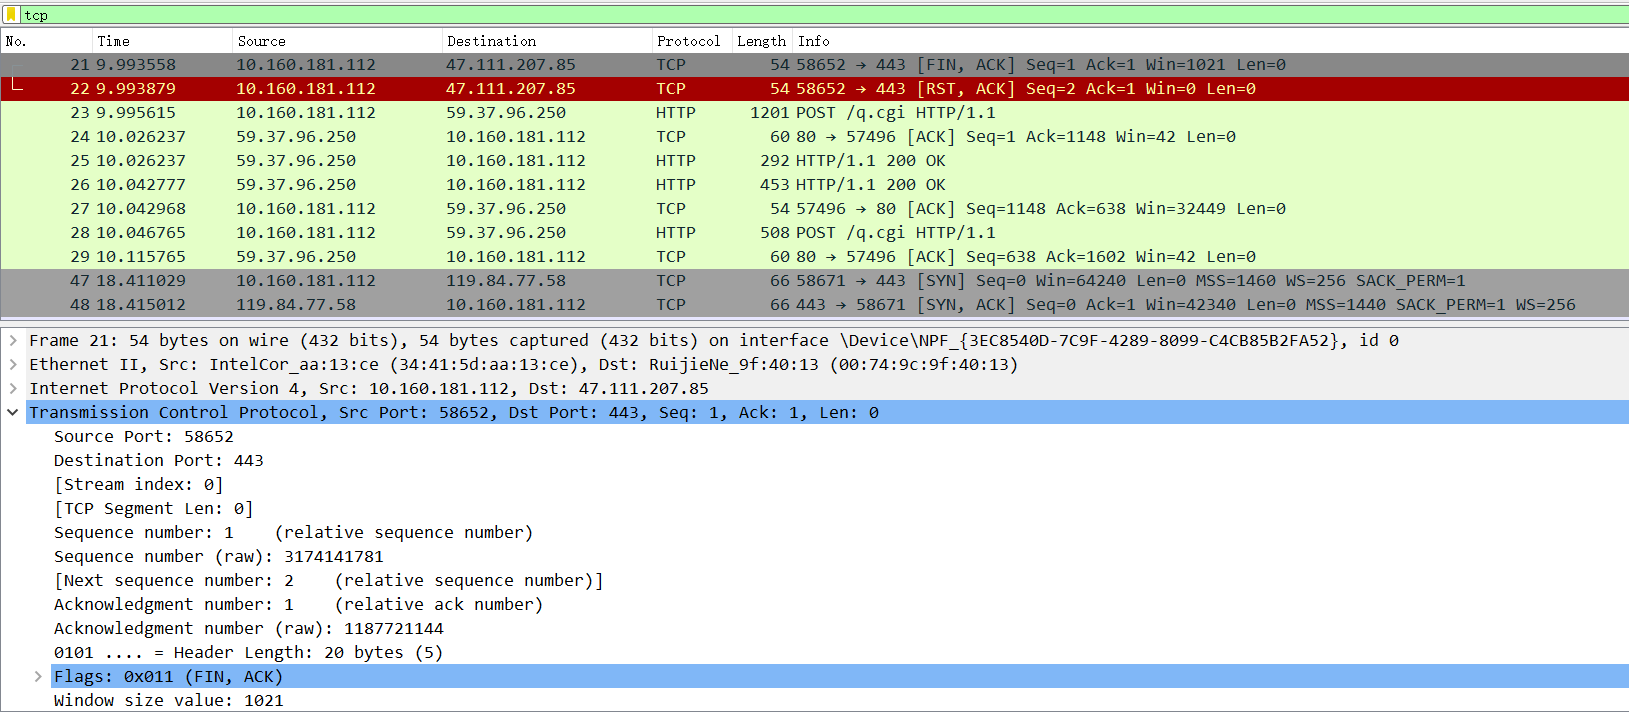Image resolution: width=1629 pixels, height=712 pixels.
Task: Click HTTP protocol cell of packet 28
Action: tap(676, 232)
